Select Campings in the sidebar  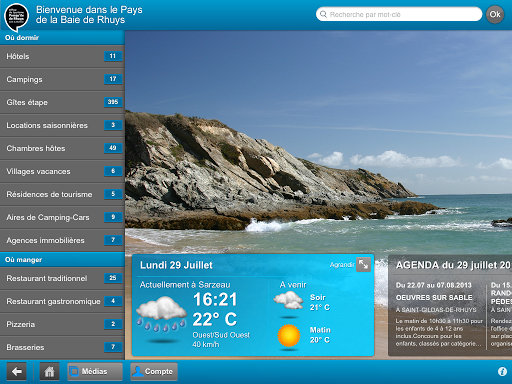62,79
